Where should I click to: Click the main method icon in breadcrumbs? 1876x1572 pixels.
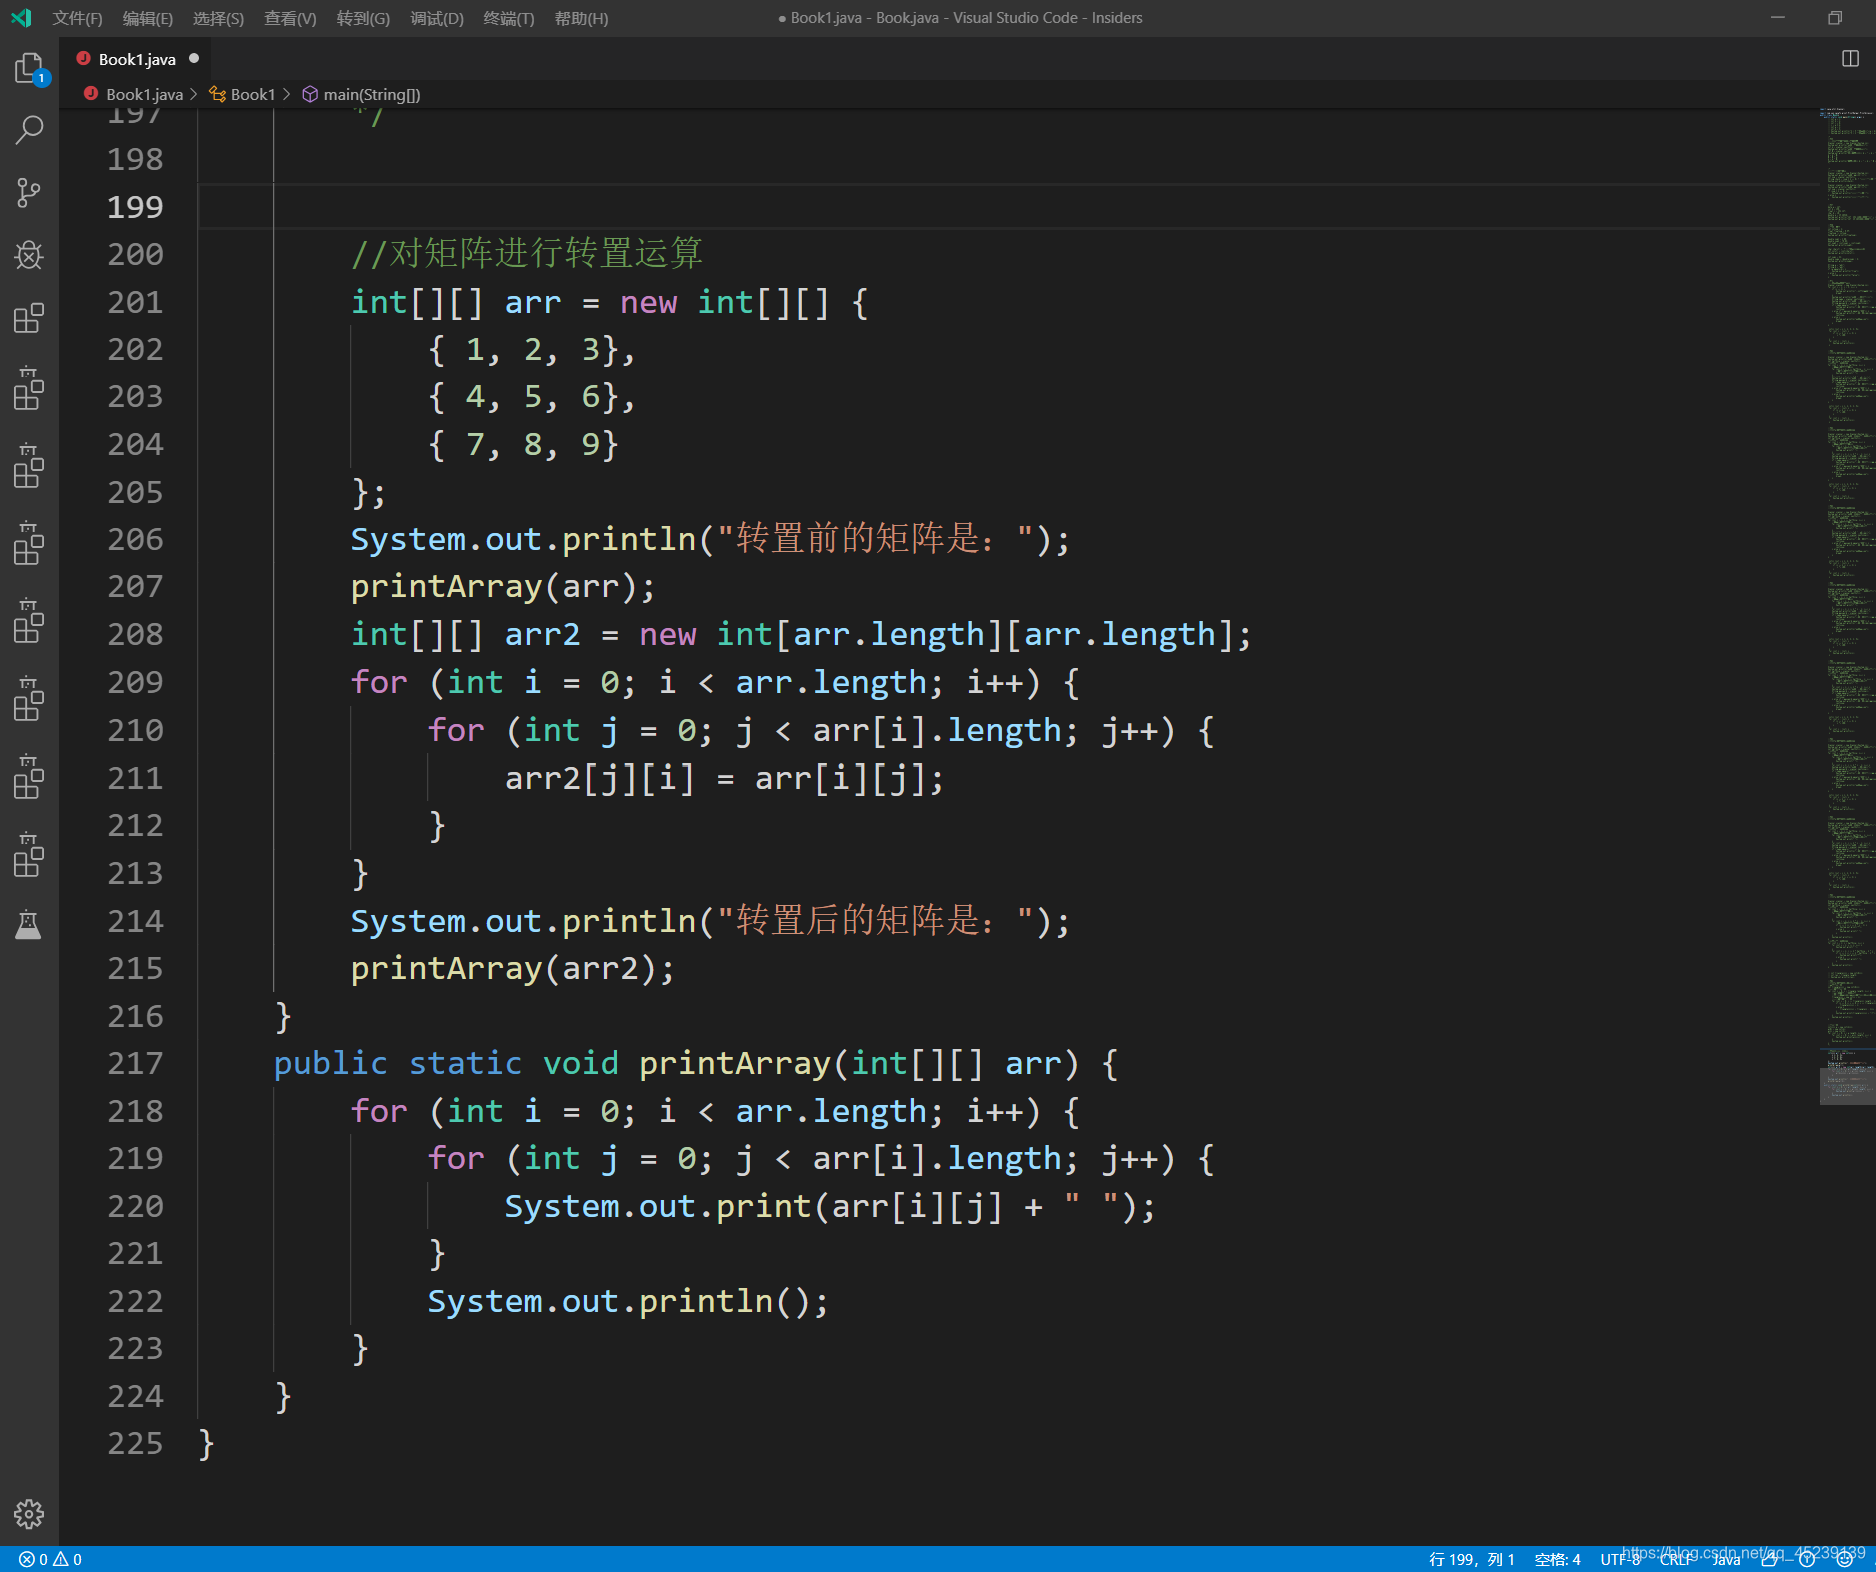click(x=310, y=94)
